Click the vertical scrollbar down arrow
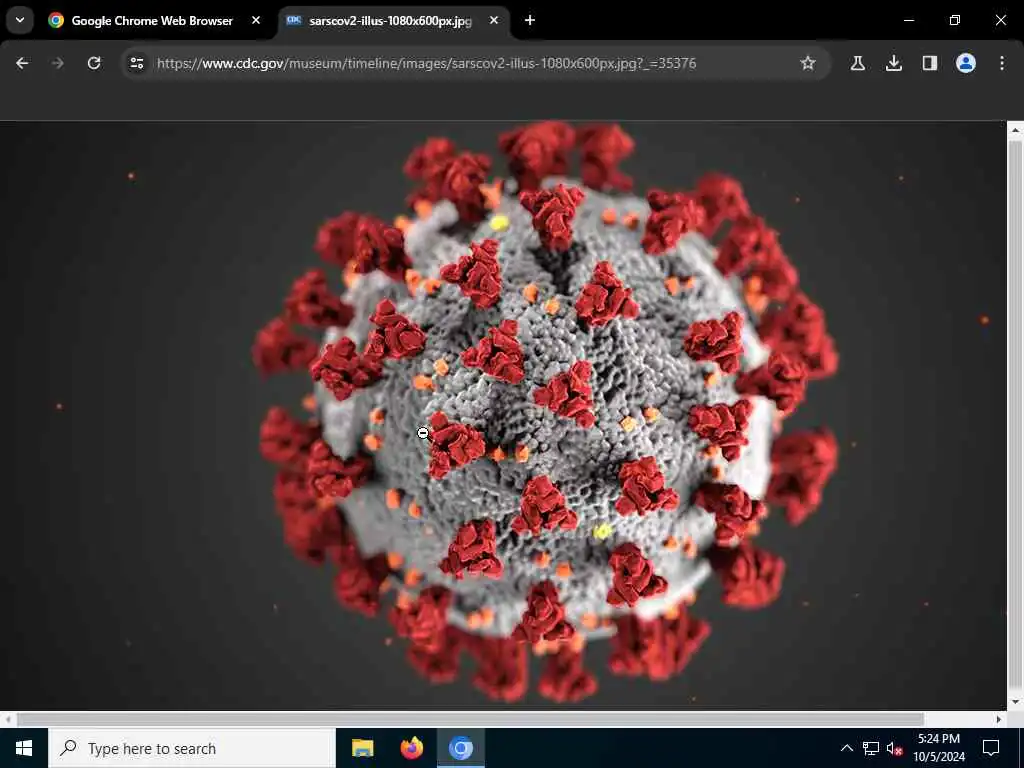This screenshot has width=1024, height=768. click(x=1015, y=702)
